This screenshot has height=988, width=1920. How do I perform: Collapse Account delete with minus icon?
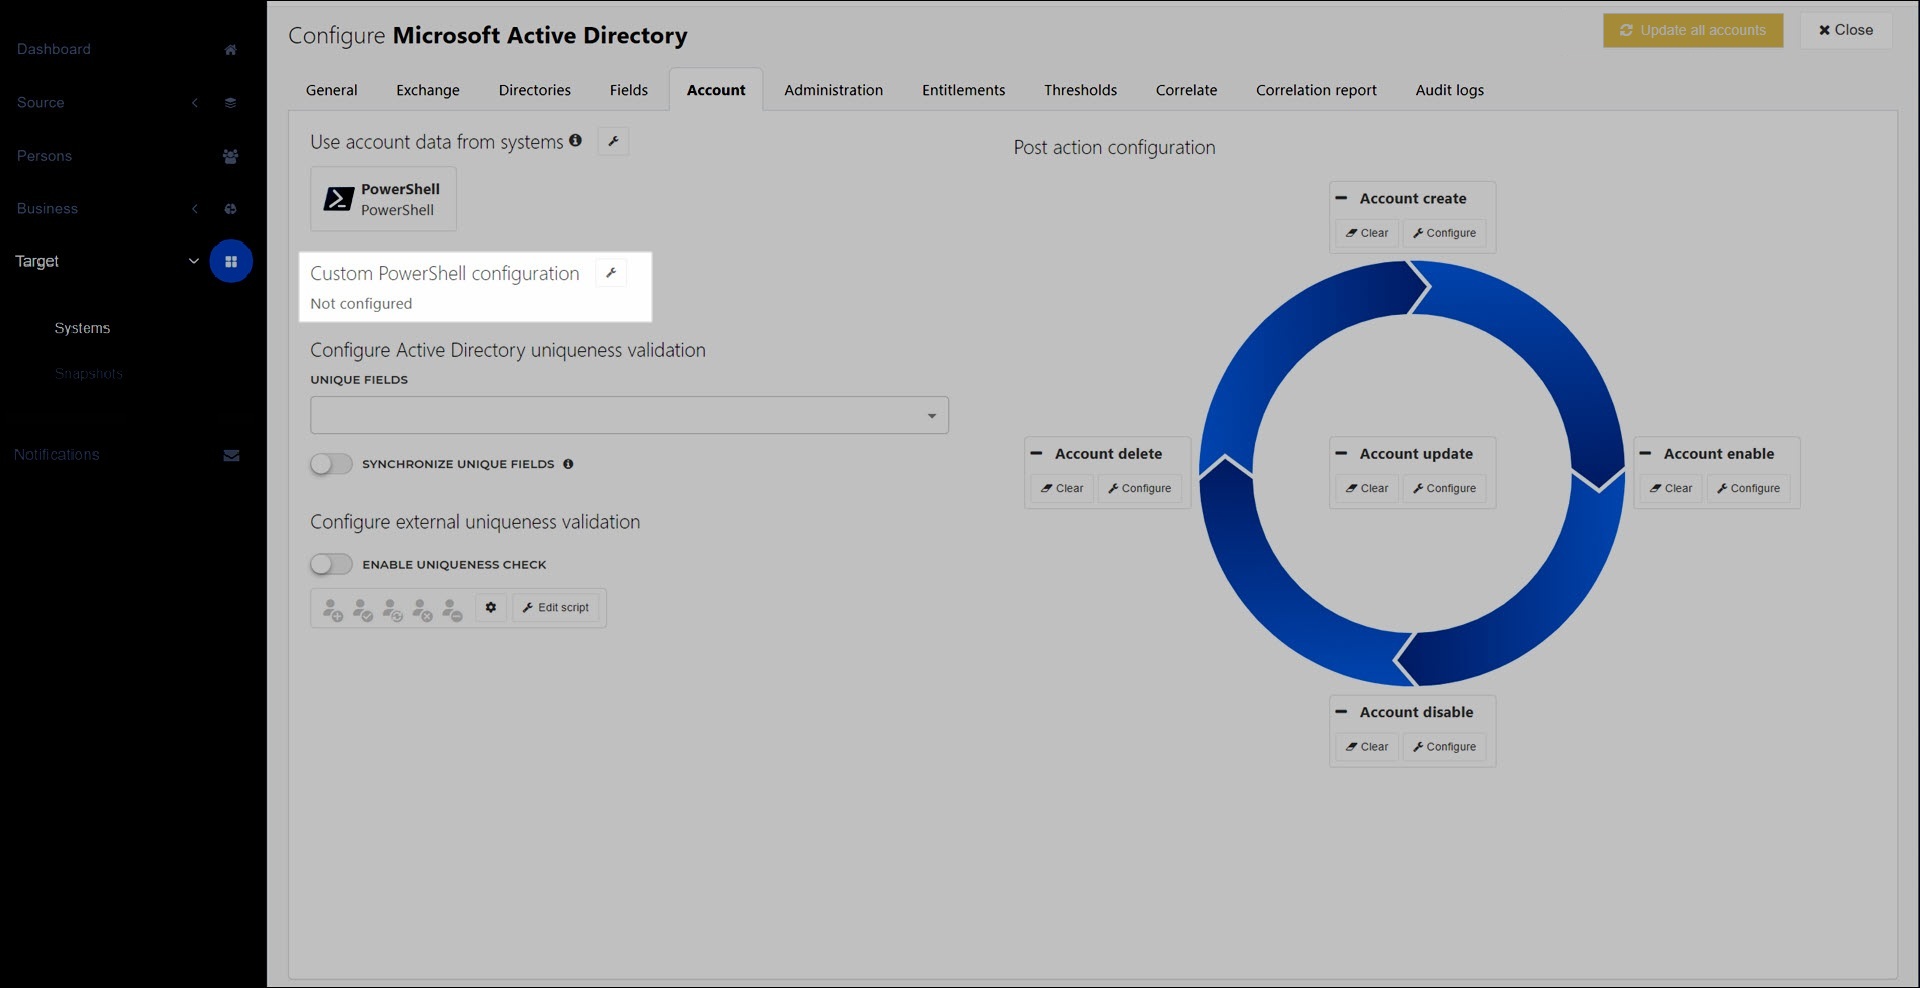pos(1037,453)
